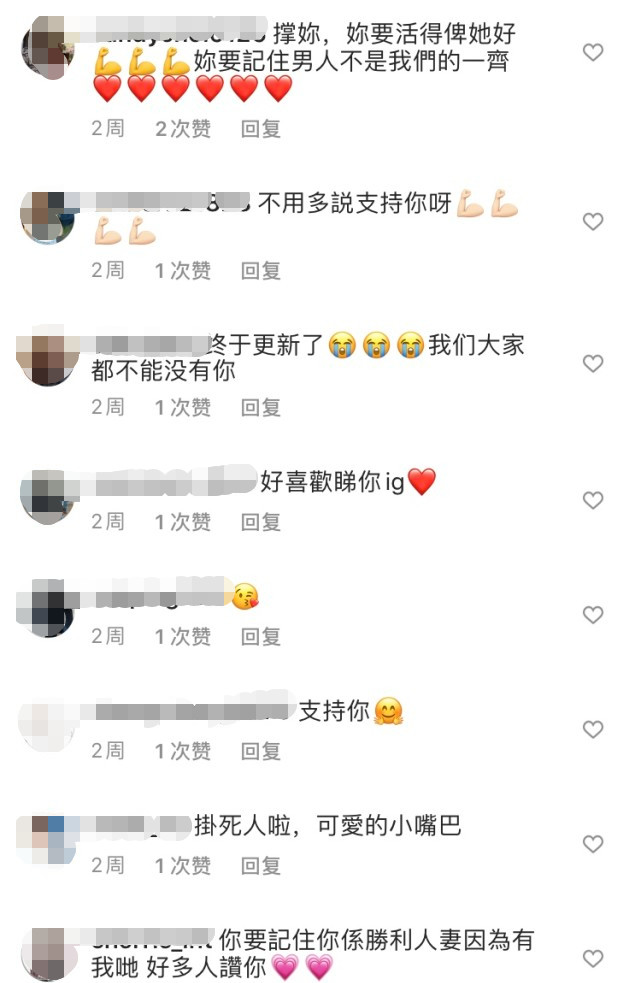This screenshot has height=983, width=640.
Task: Open avatar of 终于更新了 commenter
Action: pos(48,357)
